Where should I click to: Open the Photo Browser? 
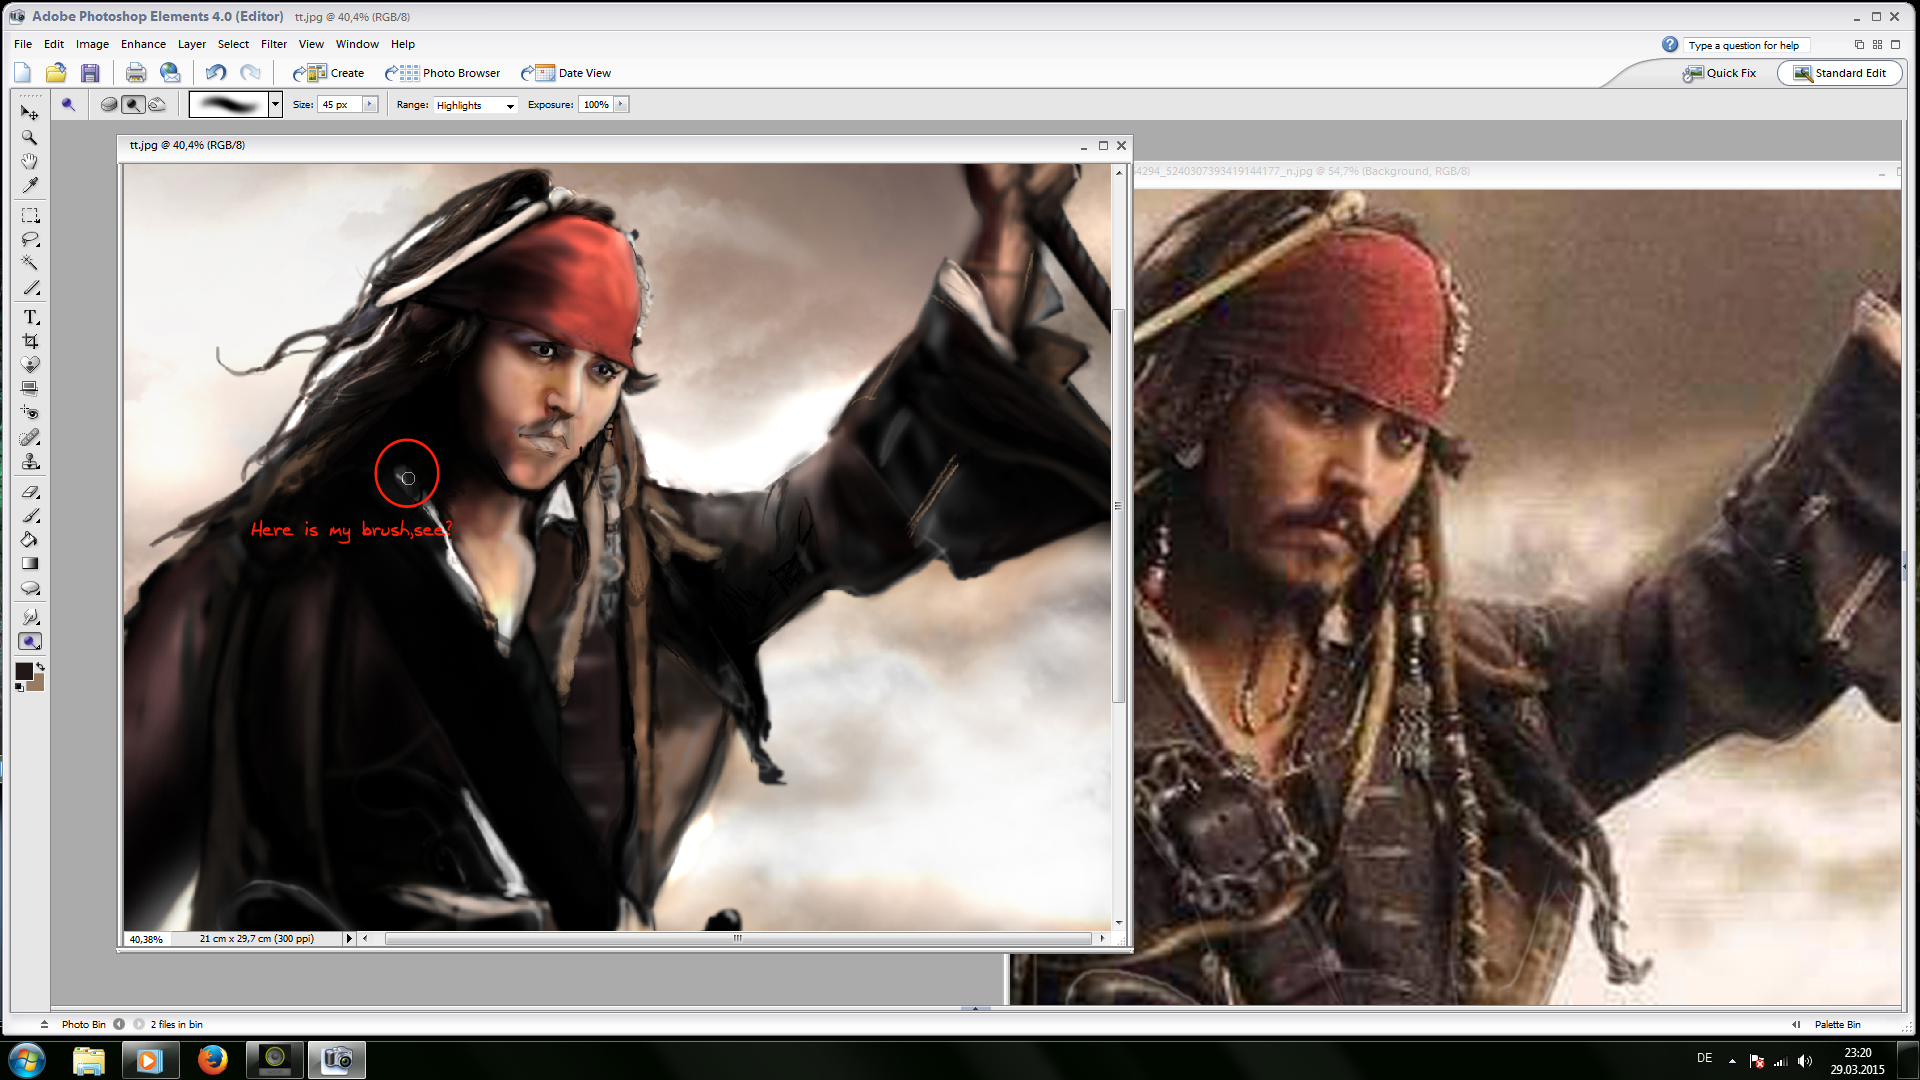pos(443,73)
